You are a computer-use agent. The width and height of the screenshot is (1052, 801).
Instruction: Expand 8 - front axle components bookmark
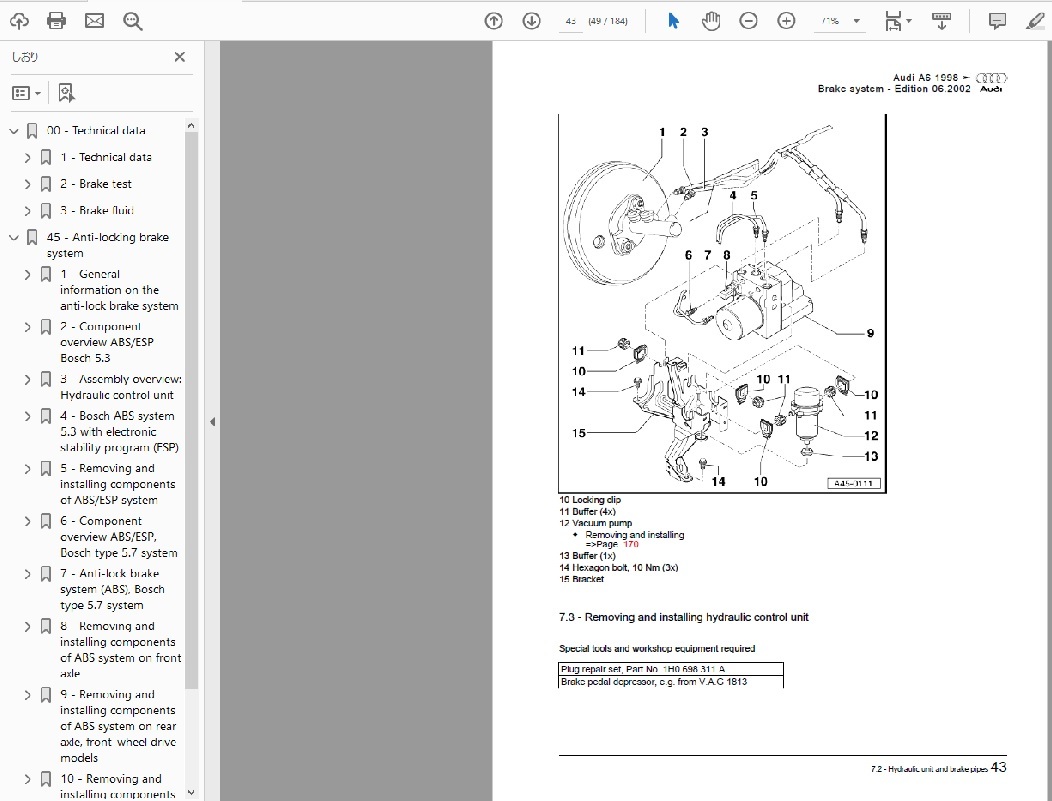tap(28, 627)
